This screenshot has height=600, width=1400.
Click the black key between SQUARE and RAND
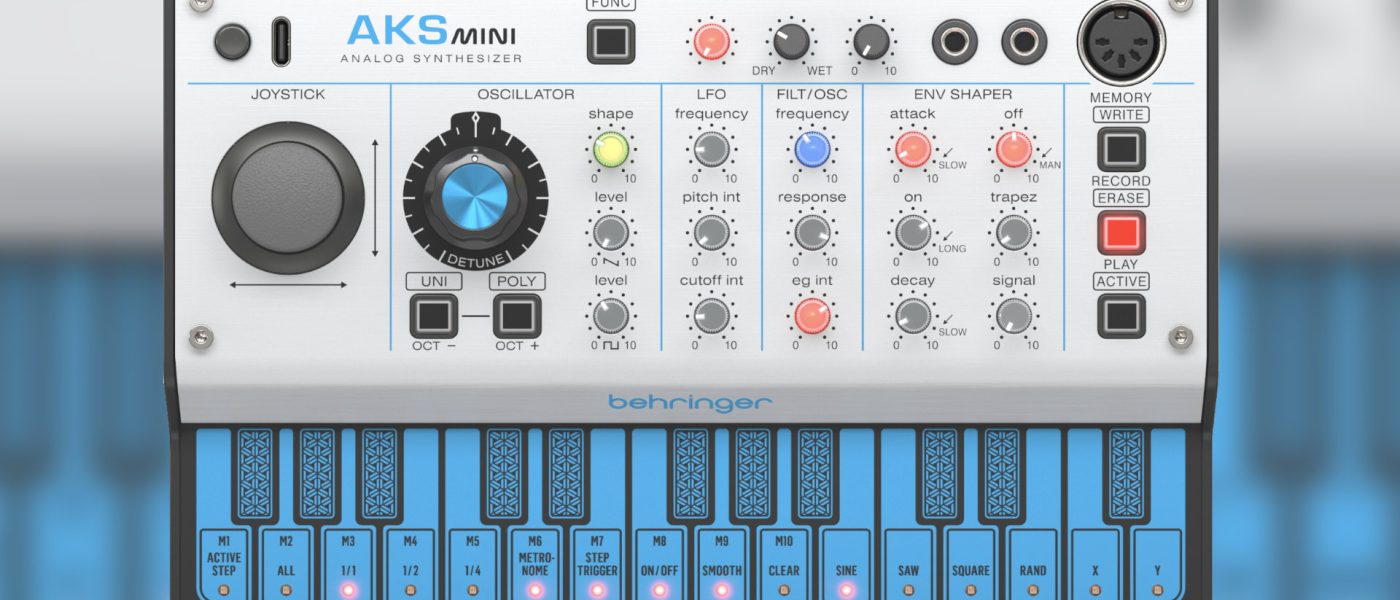tap(1001, 475)
